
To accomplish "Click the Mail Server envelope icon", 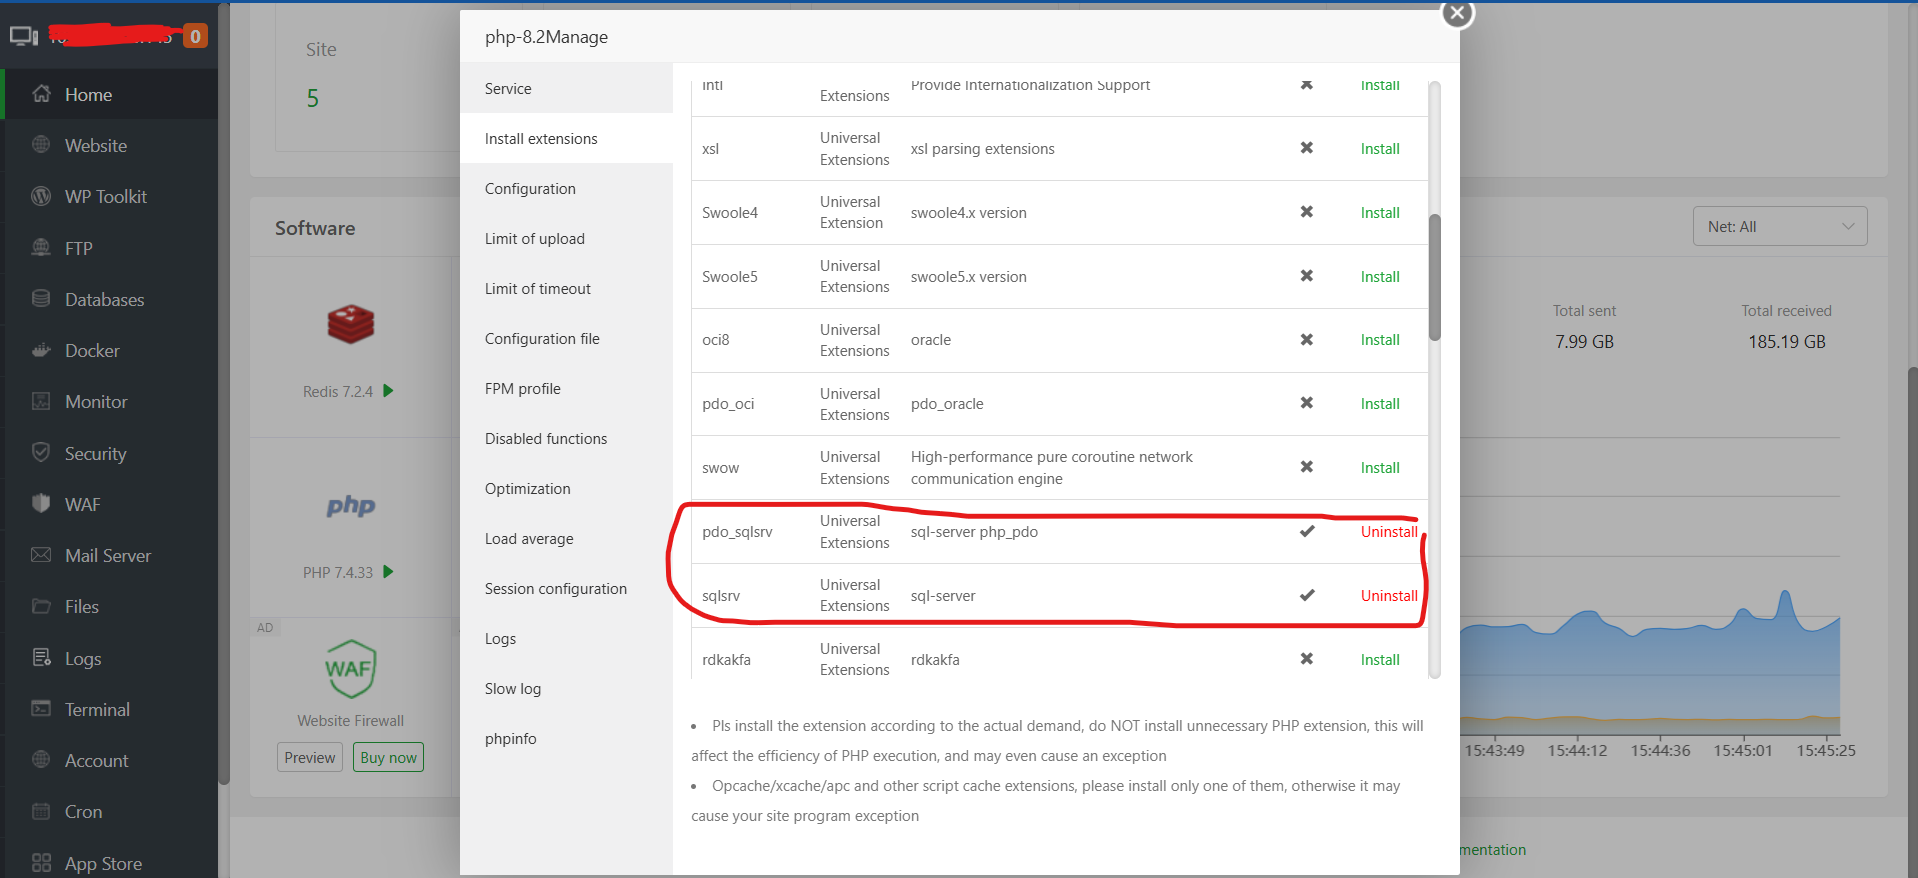I will coord(41,555).
